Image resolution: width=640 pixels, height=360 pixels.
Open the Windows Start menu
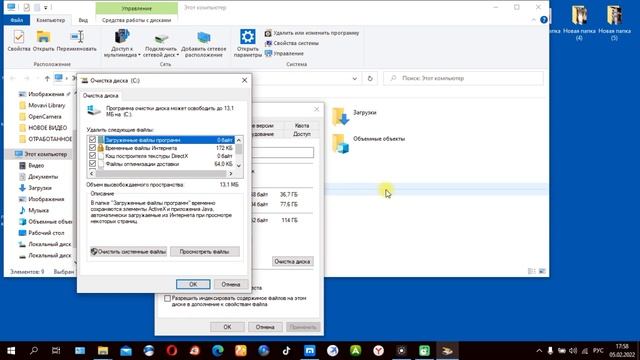(x=11, y=351)
